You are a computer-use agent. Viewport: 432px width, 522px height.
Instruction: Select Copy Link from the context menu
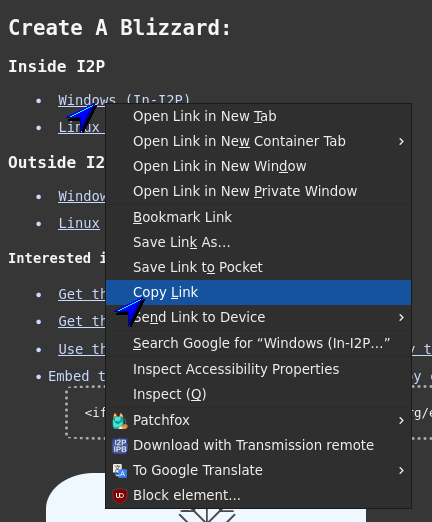click(258, 292)
